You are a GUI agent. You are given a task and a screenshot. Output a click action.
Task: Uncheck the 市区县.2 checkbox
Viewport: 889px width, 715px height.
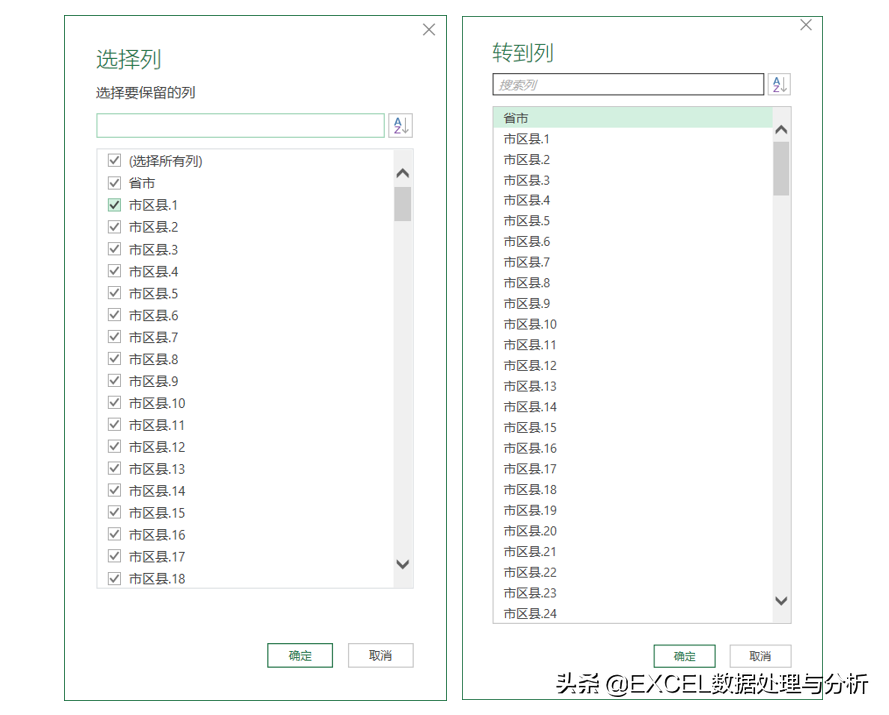point(115,227)
